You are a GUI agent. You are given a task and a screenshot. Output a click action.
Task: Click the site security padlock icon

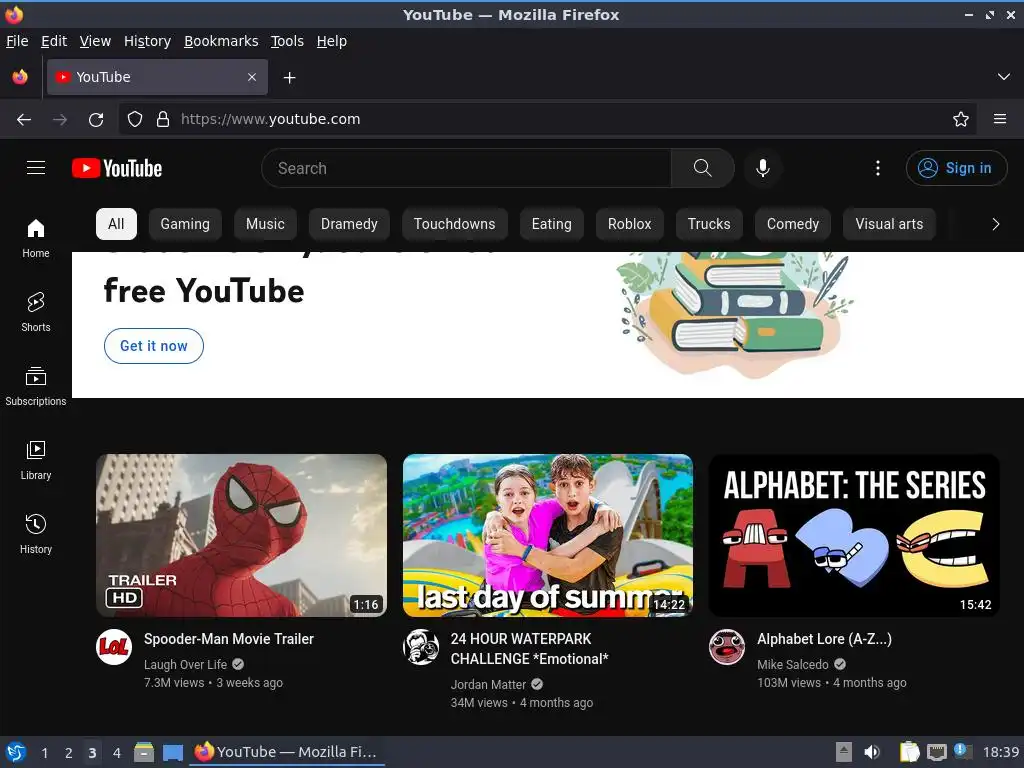[163, 120]
